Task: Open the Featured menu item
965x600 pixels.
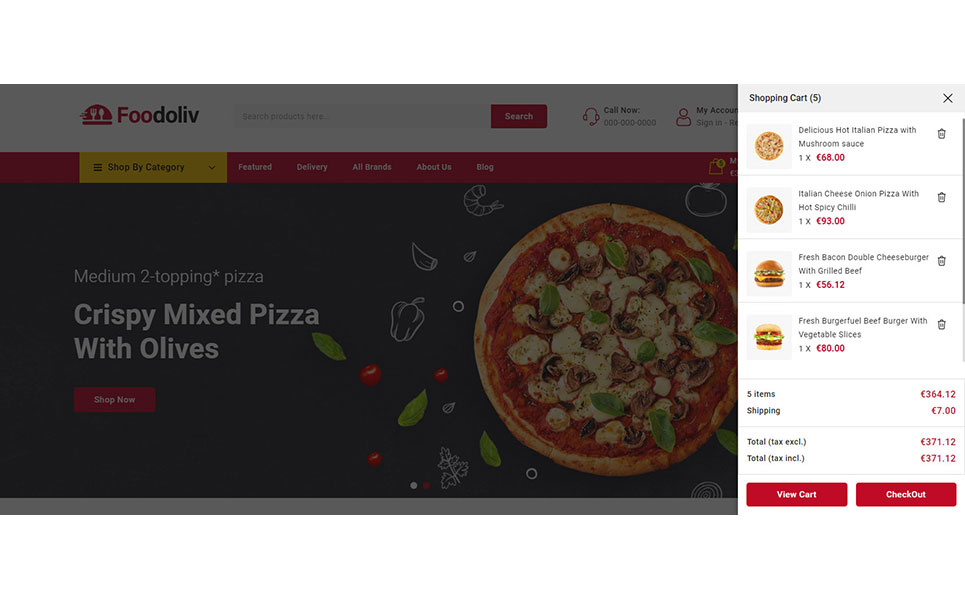Action: [255, 167]
